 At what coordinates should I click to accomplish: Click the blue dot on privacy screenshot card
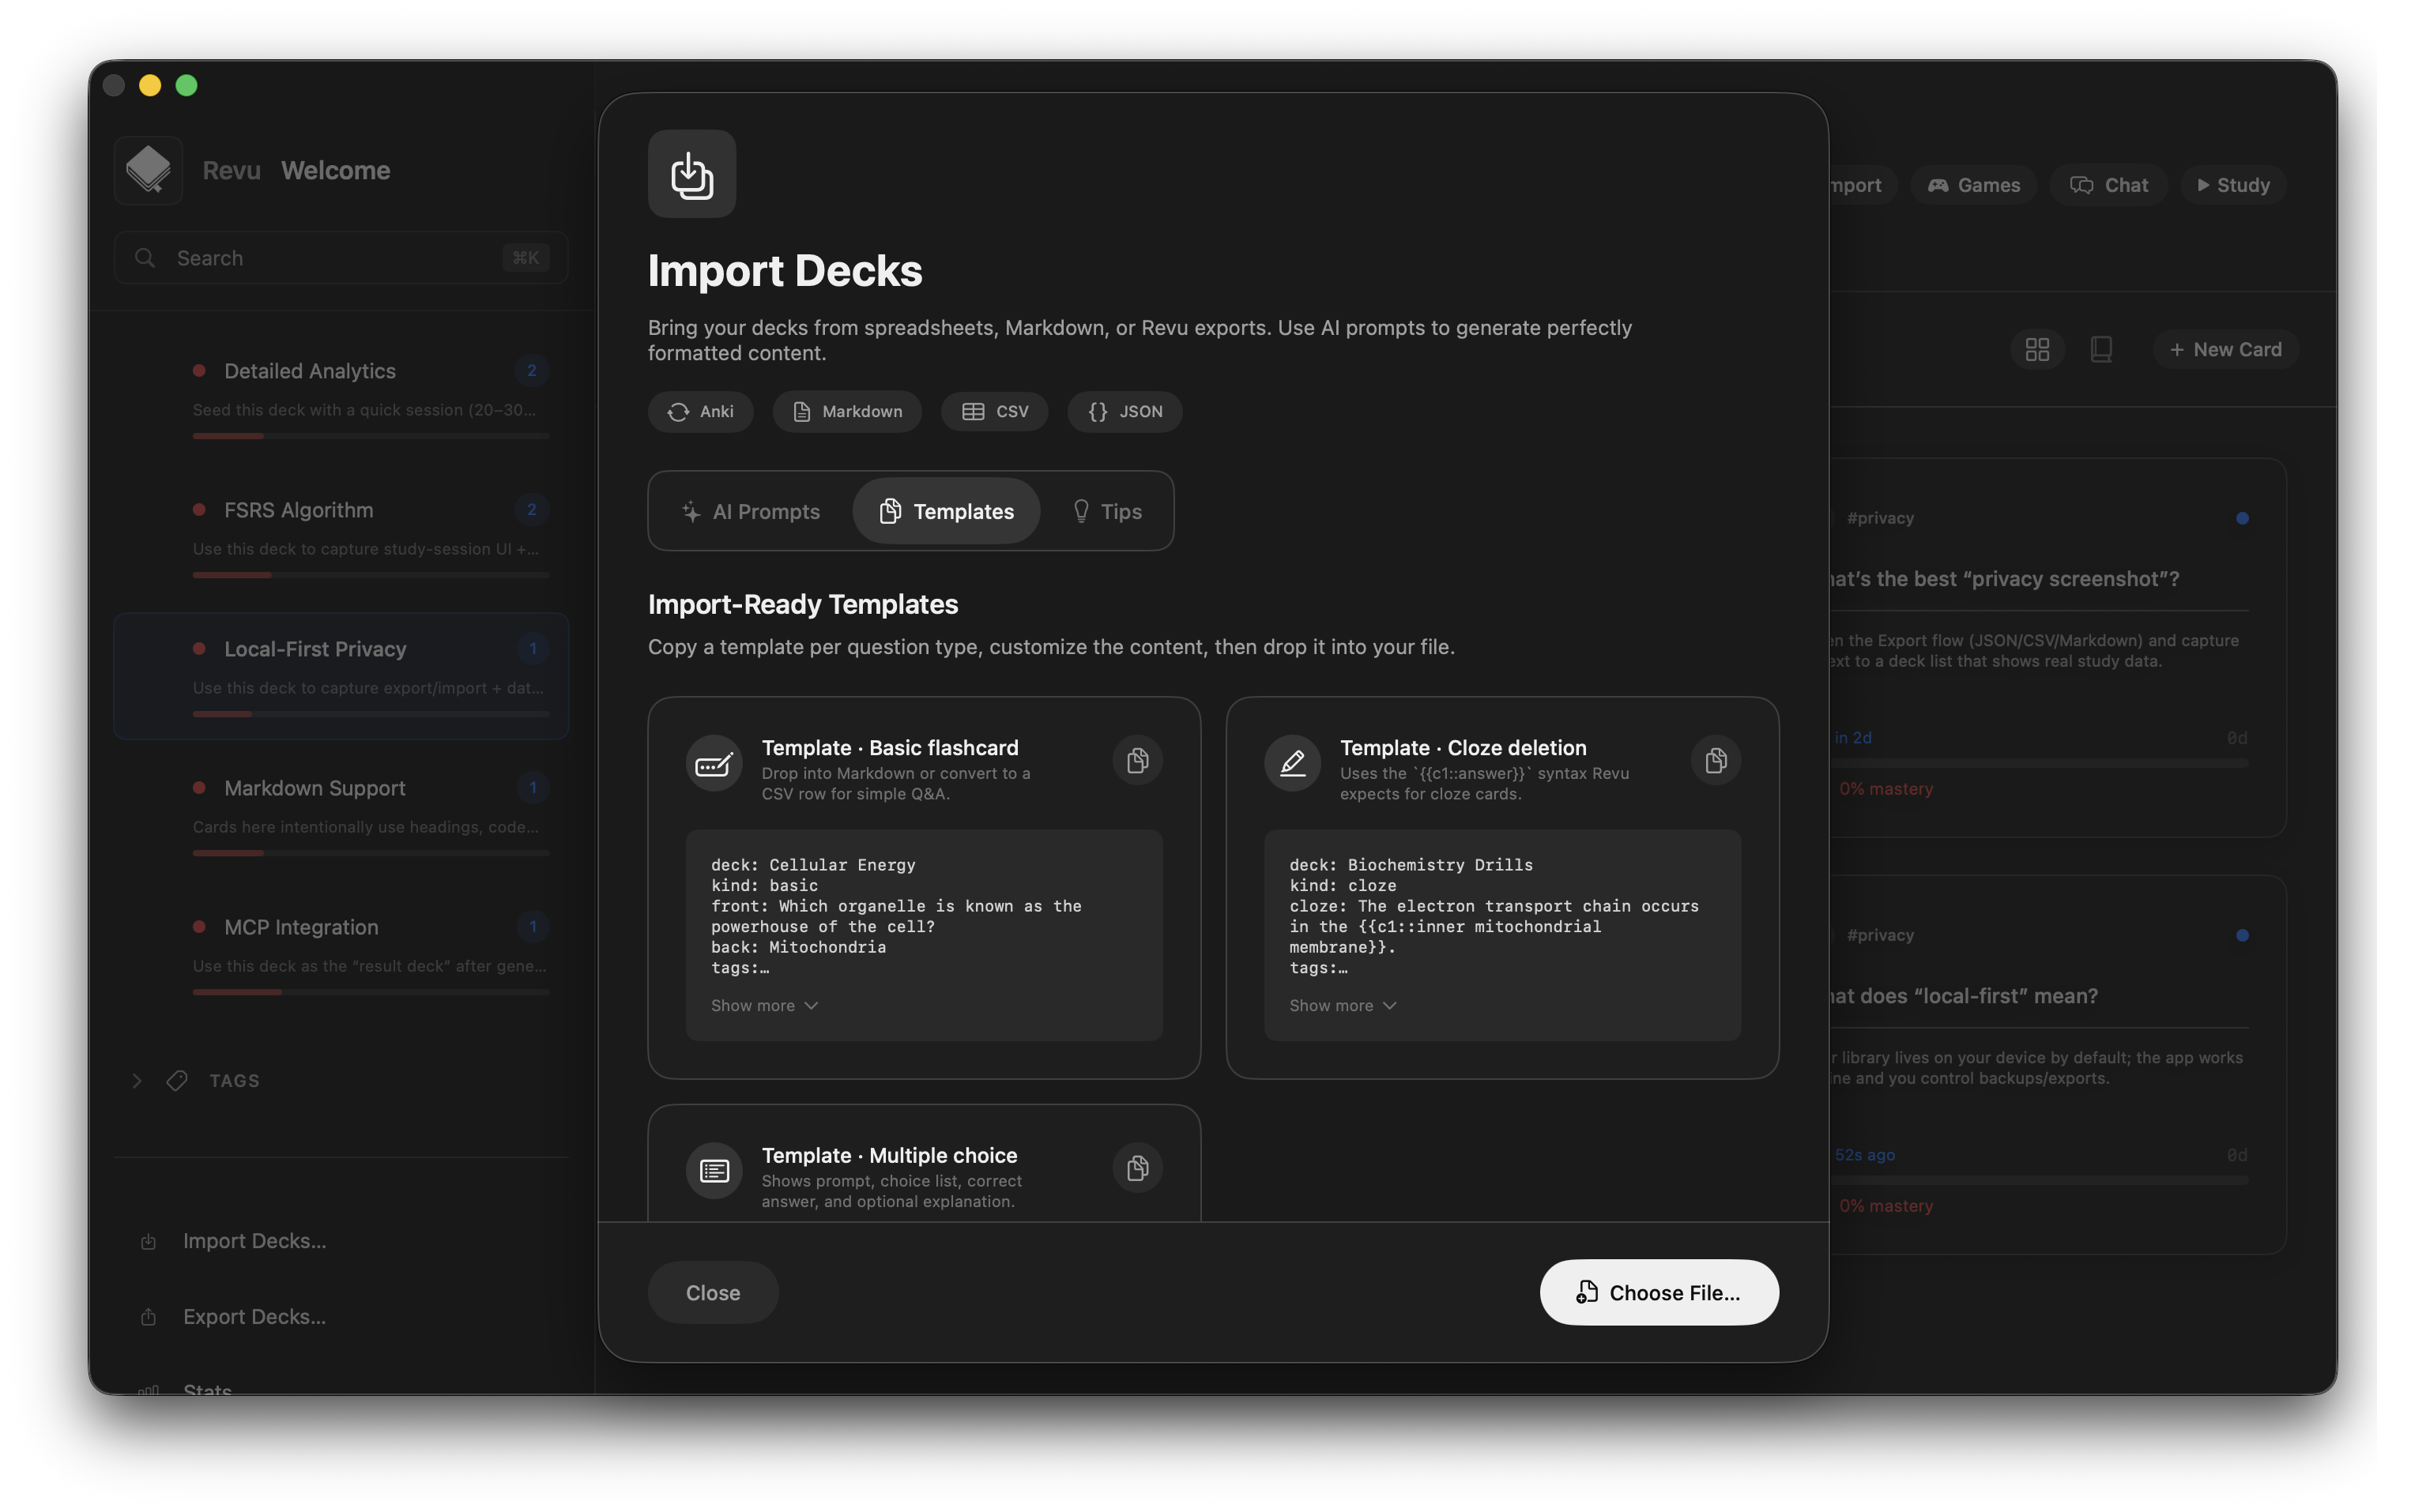coord(2241,518)
